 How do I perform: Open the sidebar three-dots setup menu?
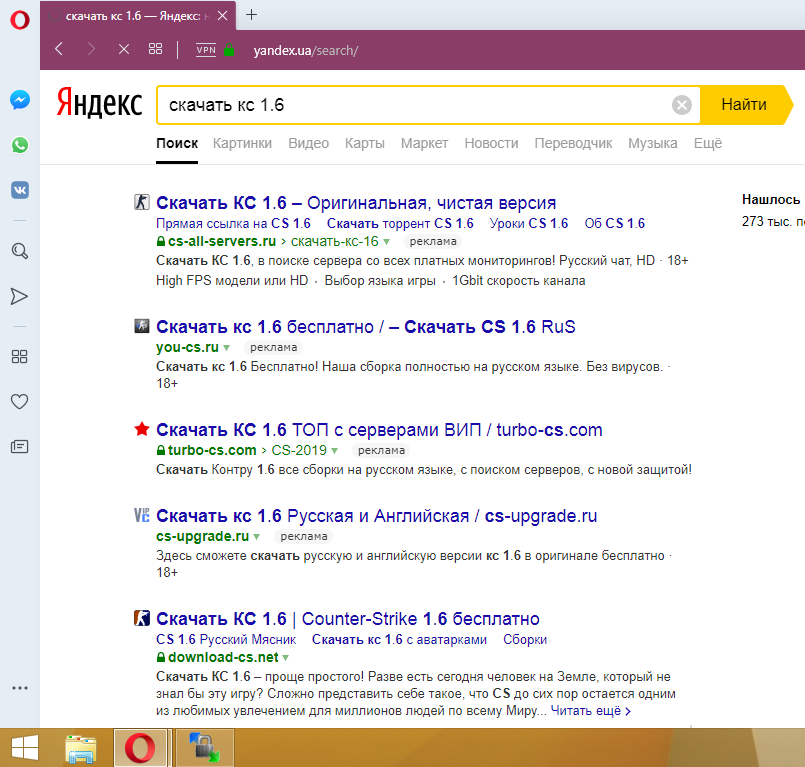(20, 688)
